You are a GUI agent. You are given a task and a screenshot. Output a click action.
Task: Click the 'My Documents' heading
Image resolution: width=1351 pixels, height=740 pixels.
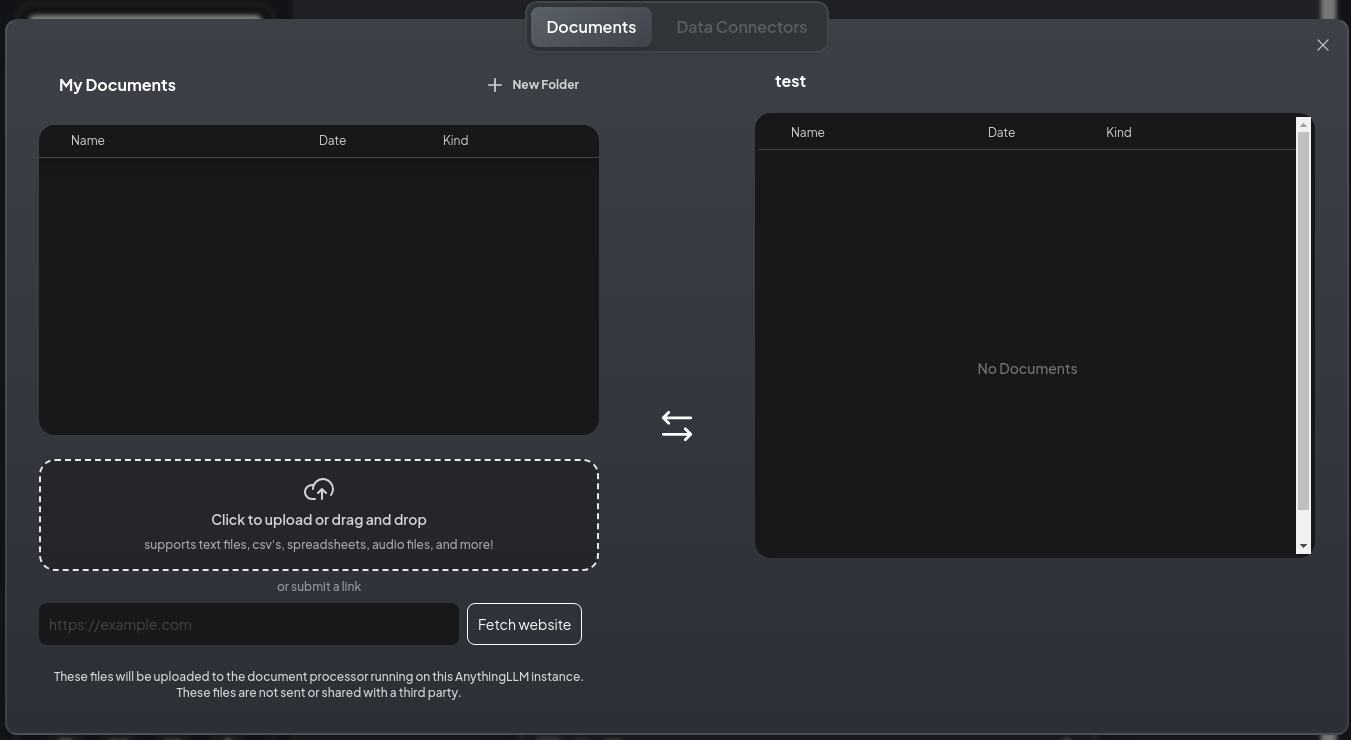[117, 85]
